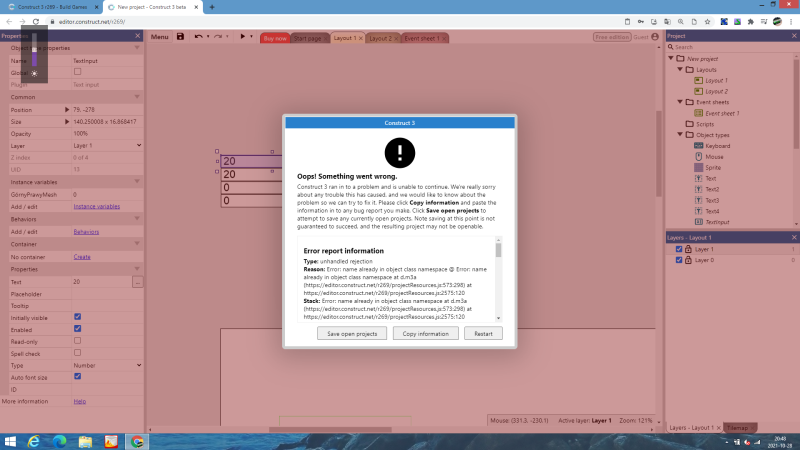
Task: Click Copy information button
Action: pos(426,334)
